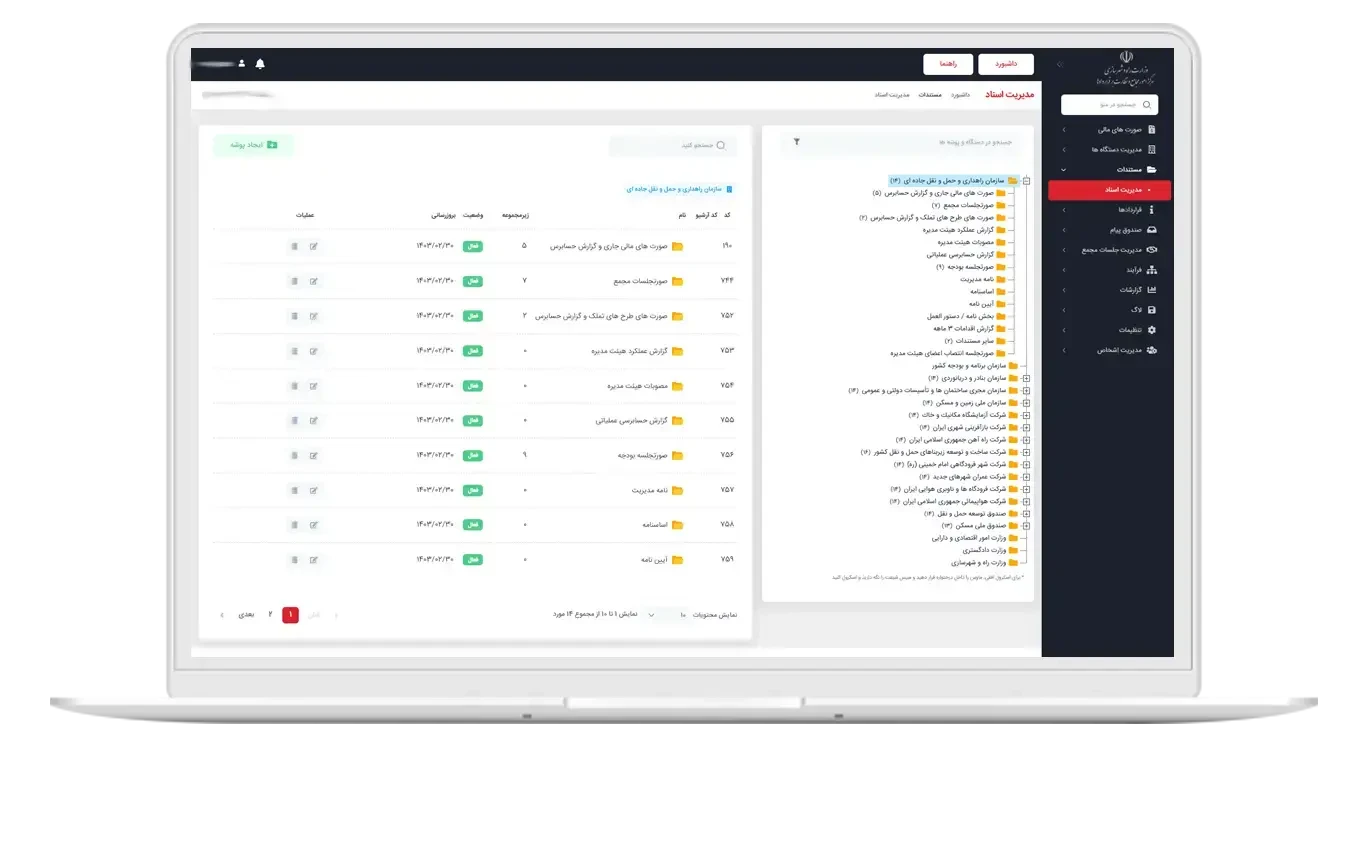This screenshot has height=850, width=1366.
Task: Click the جستجو کنید search field above table
Action: click(x=673, y=146)
